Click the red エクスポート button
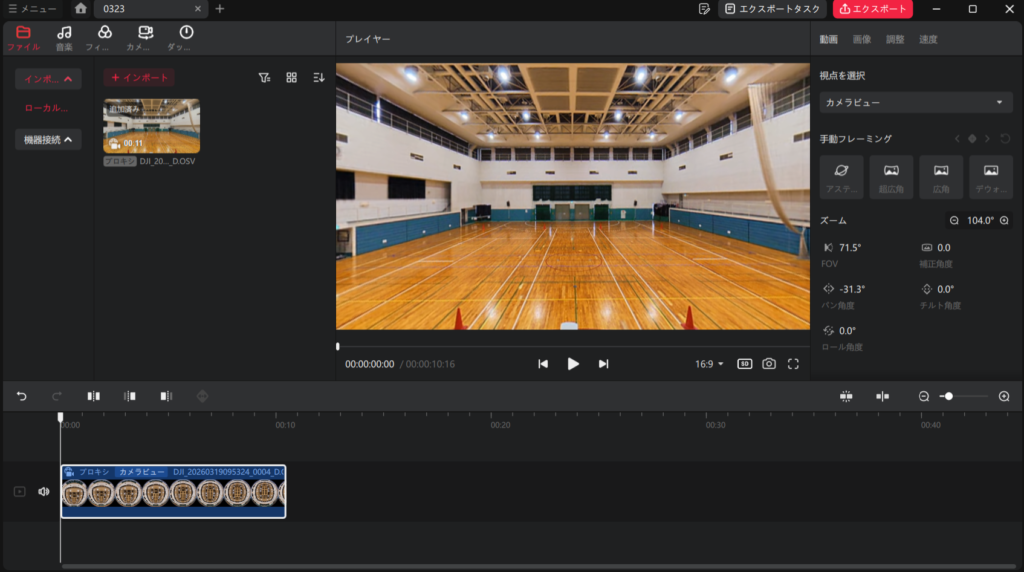The width and height of the screenshot is (1024, 572). (872, 9)
